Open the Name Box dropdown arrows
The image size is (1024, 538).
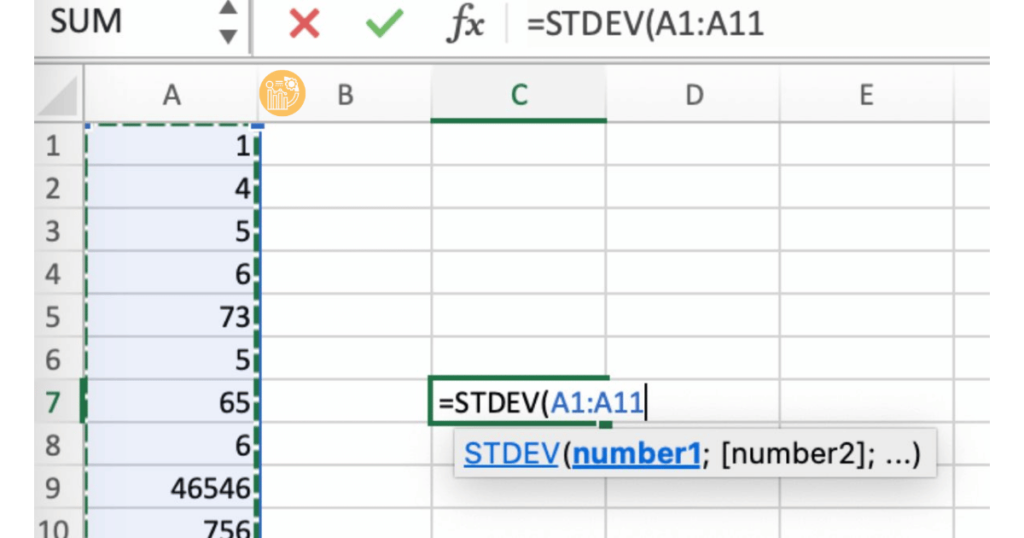(228, 24)
